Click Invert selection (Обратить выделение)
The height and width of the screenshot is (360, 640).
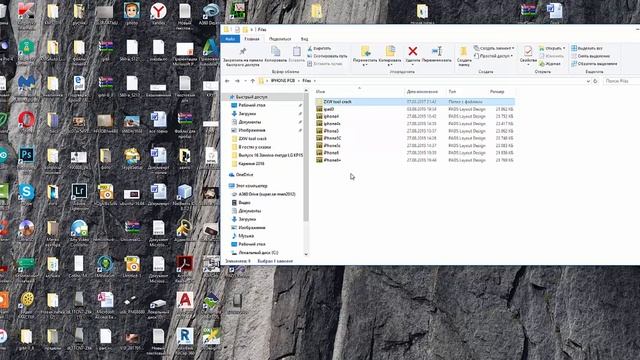click(594, 64)
